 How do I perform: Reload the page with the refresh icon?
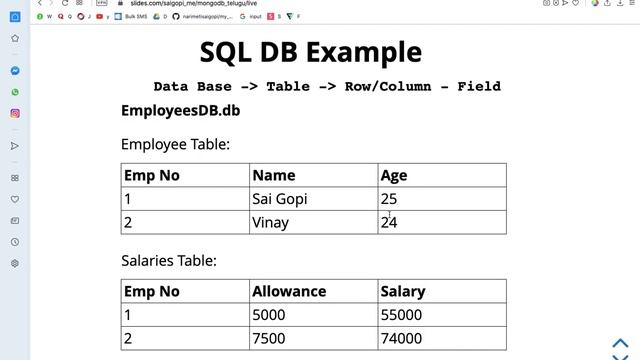[65, 3]
